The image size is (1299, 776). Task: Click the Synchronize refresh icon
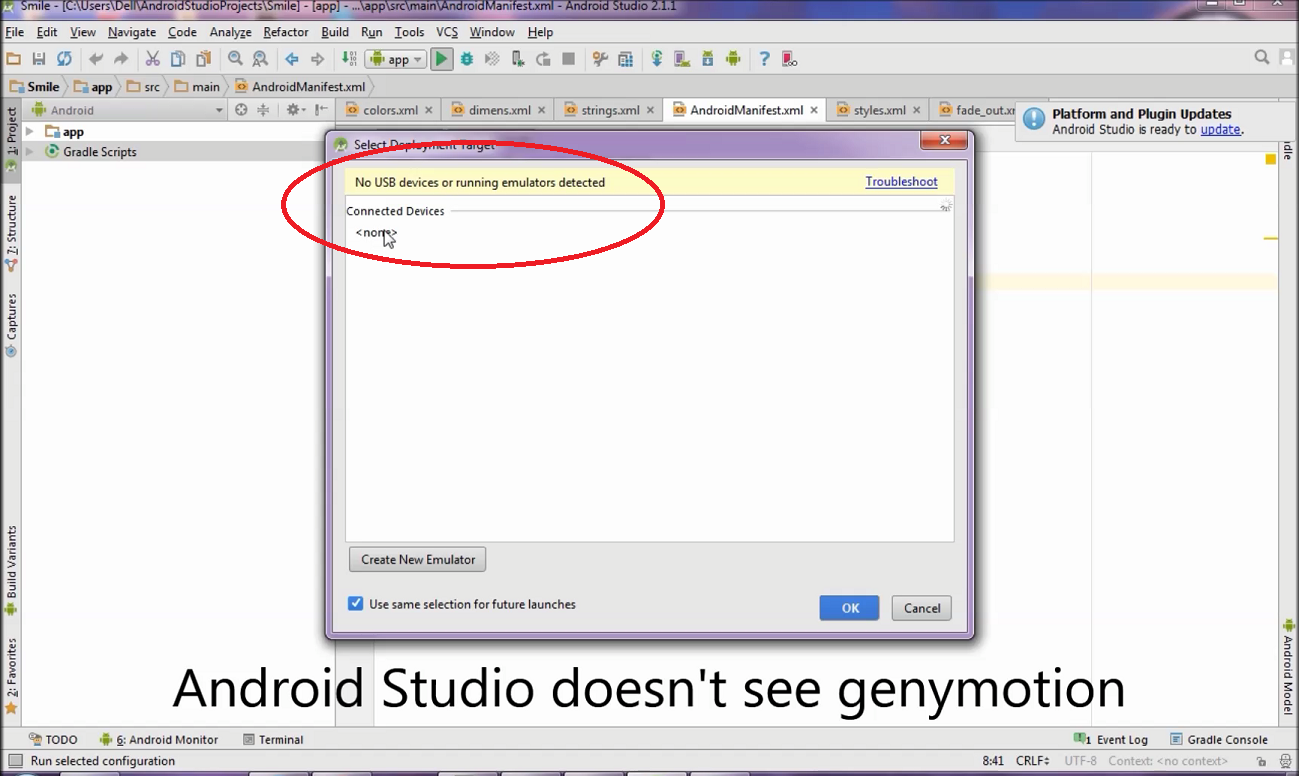click(x=64, y=59)
